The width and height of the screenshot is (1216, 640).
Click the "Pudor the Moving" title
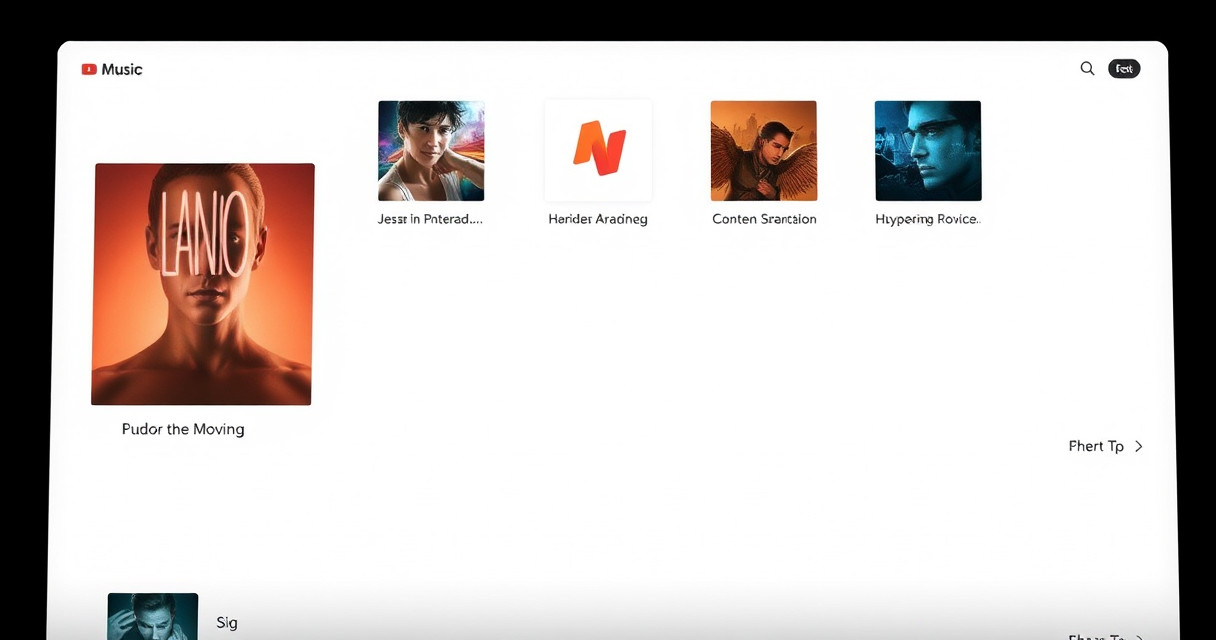pos(183,429)
